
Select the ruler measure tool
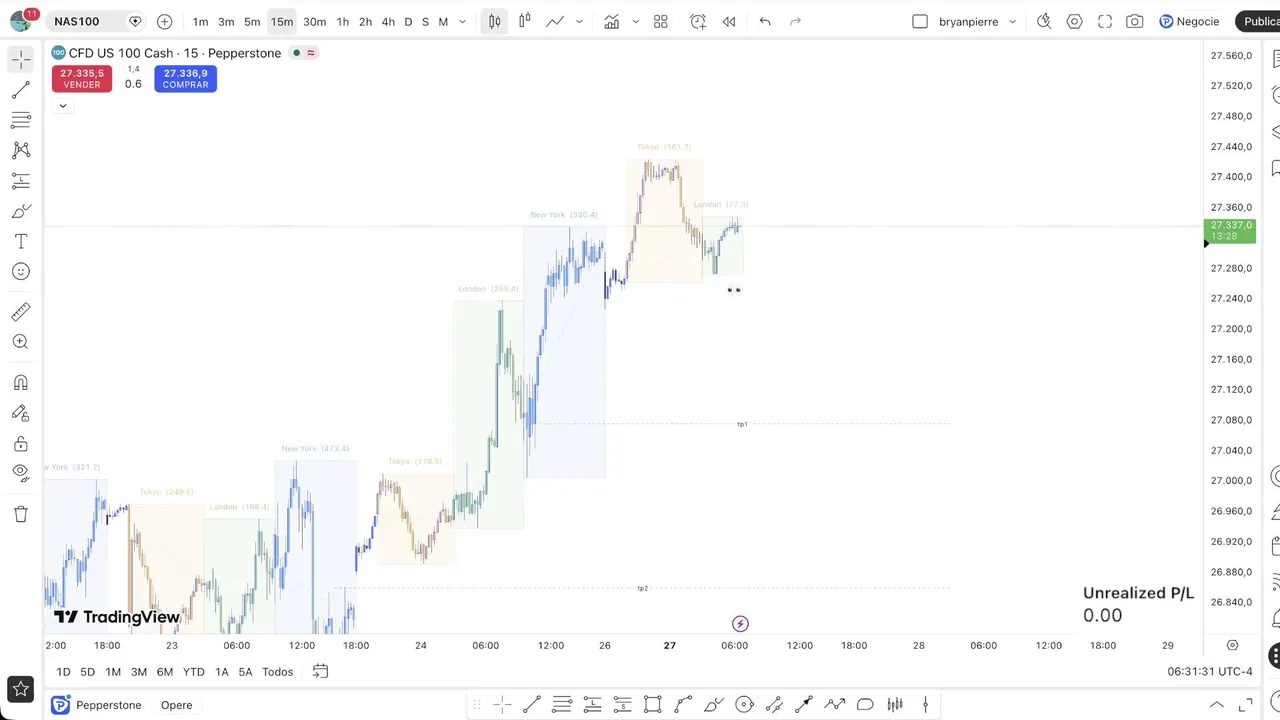point(21,312)
